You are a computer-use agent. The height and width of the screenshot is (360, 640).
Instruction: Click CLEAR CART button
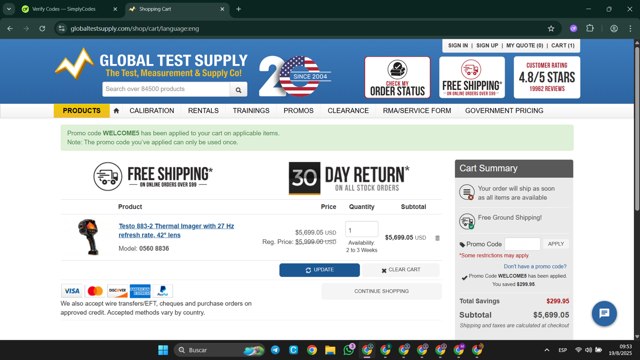(401, 270)
